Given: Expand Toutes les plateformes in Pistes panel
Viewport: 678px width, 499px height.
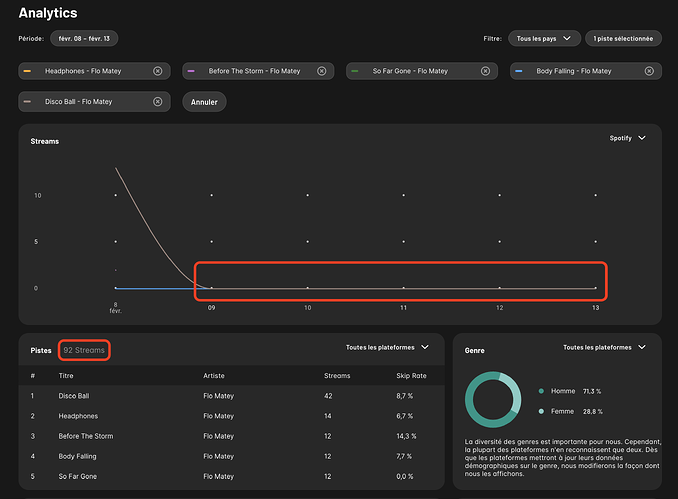Looking at the screenshot, I should (387, 347).
